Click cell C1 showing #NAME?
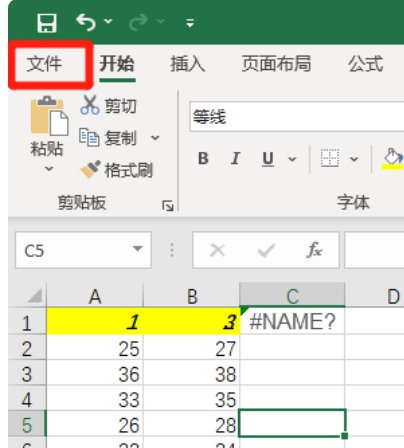Screen dimensions: 404x448 coord(292,321)
